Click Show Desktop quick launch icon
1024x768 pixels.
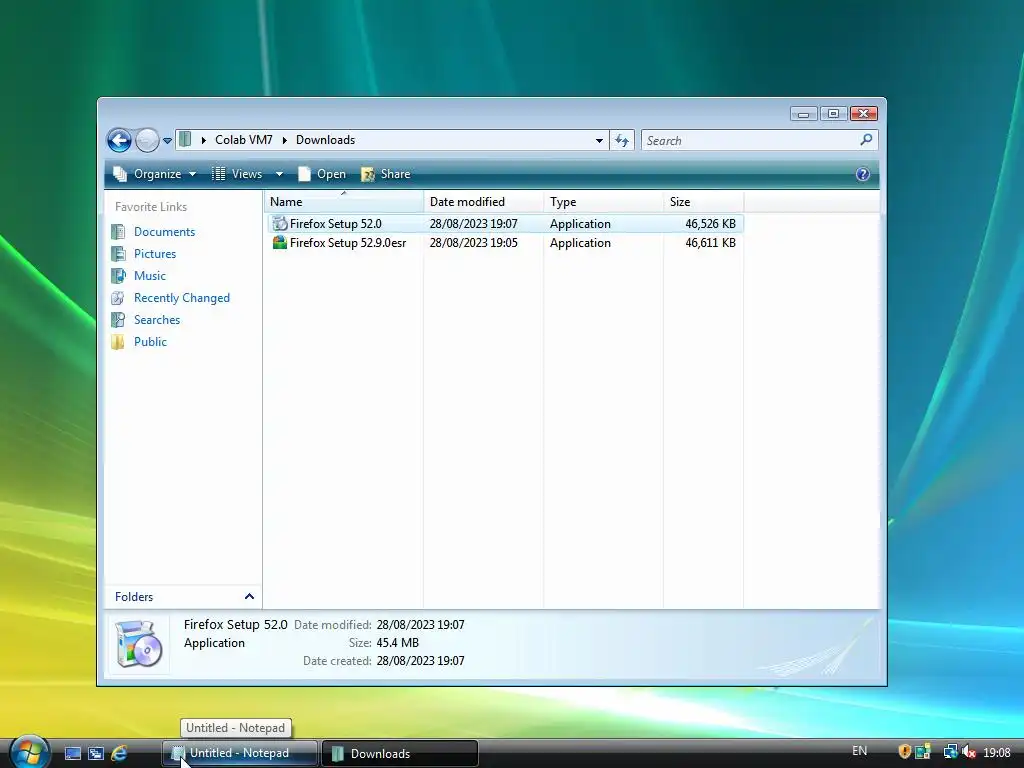[72, 753]
